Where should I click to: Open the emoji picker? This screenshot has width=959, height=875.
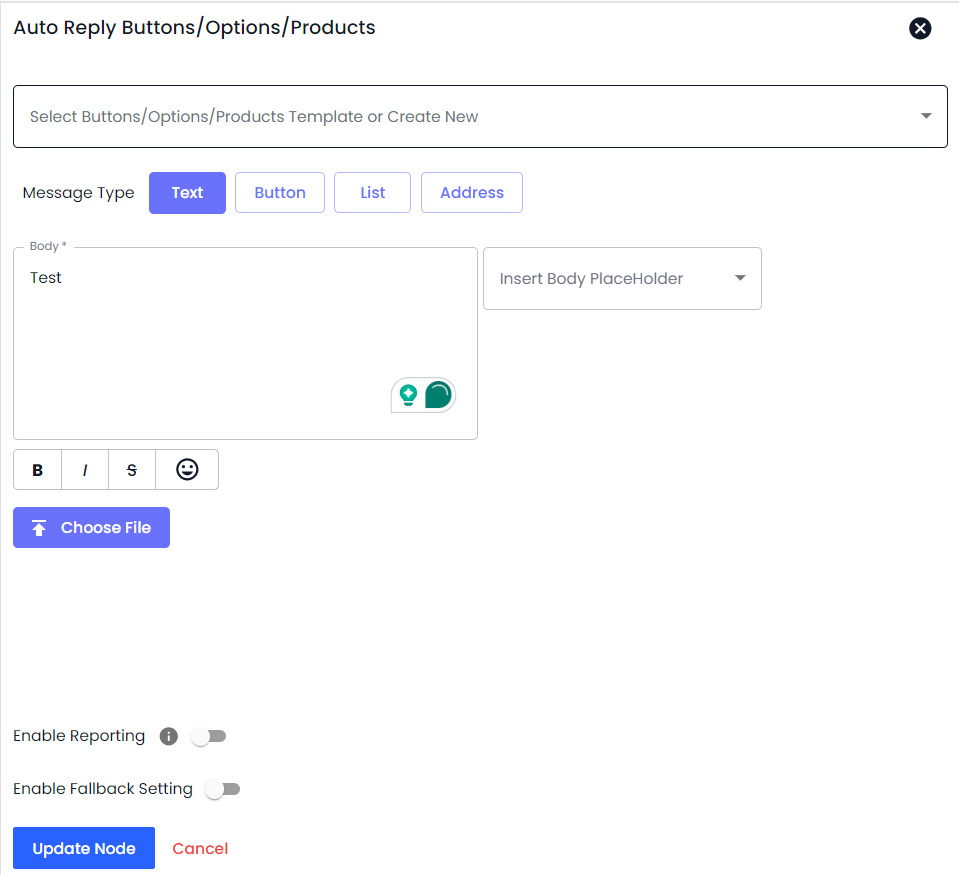tap(187, 470)
